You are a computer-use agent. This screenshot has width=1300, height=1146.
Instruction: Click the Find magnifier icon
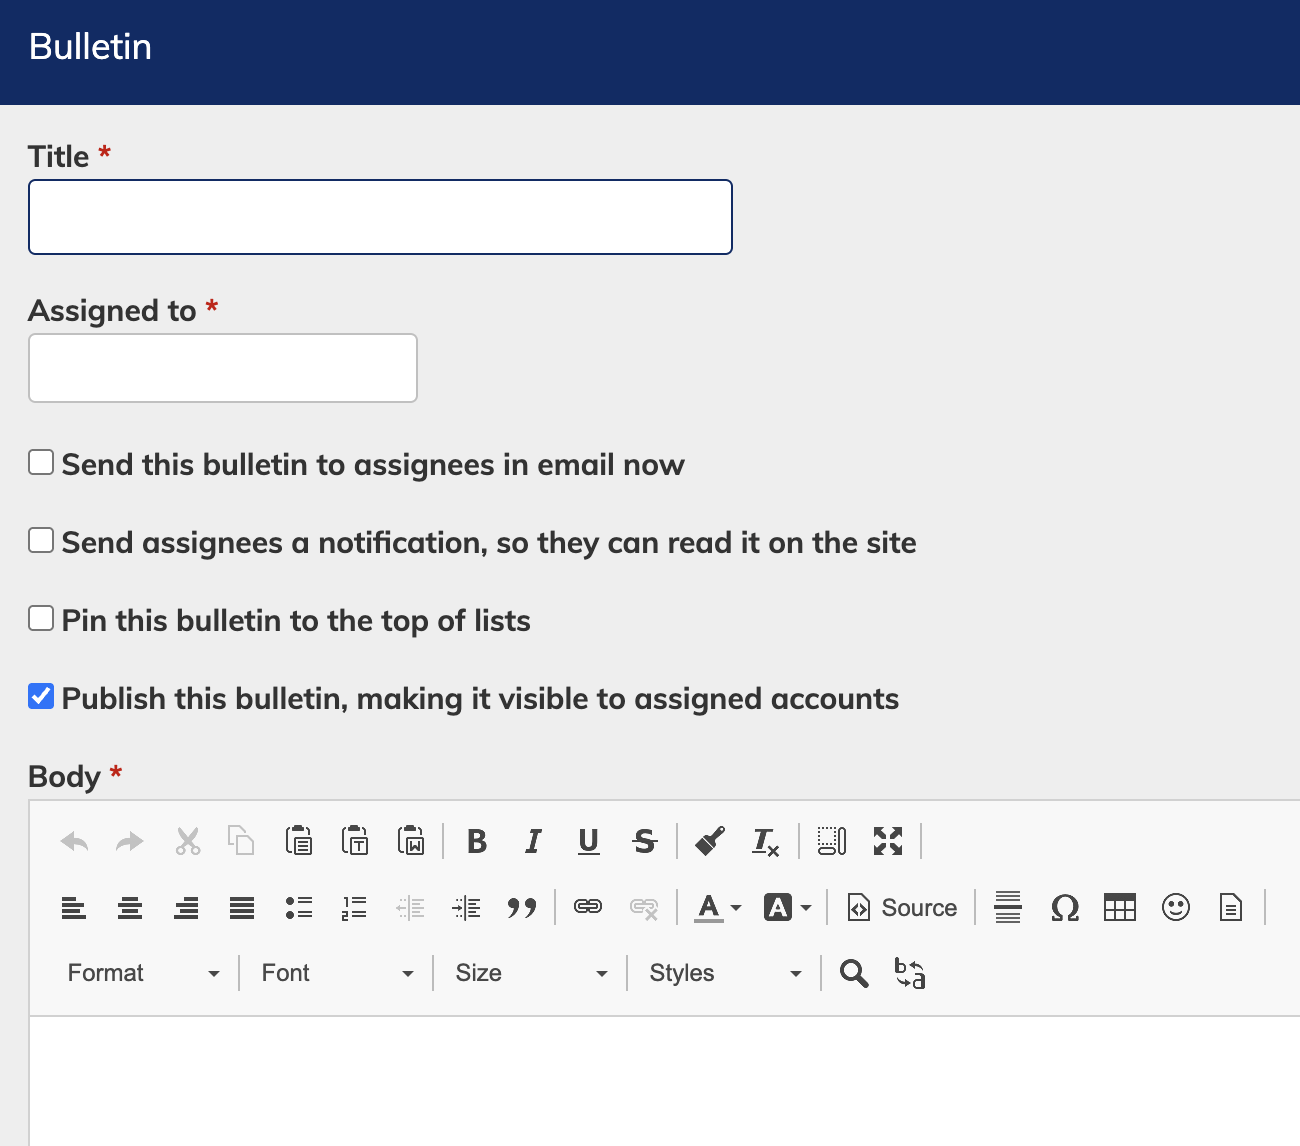[x=853, y=973]
